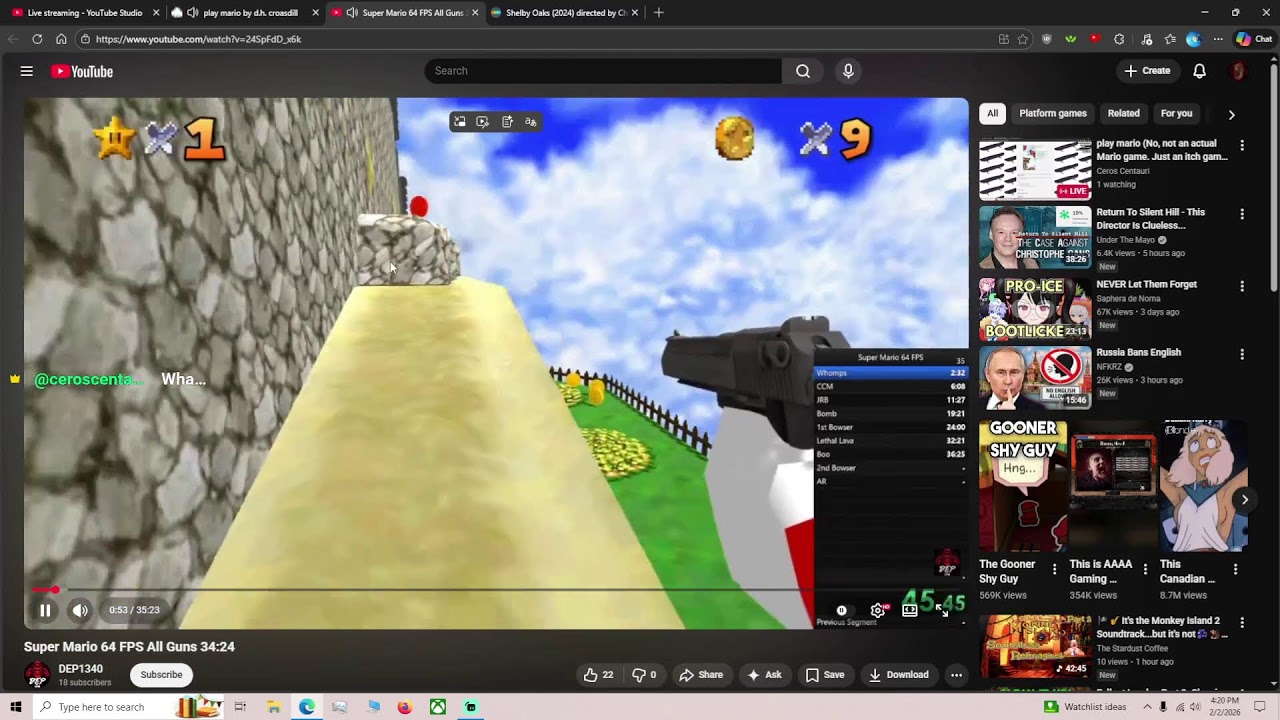Select the For you chip
The image size is (1280, 720).
[1176, 114]
